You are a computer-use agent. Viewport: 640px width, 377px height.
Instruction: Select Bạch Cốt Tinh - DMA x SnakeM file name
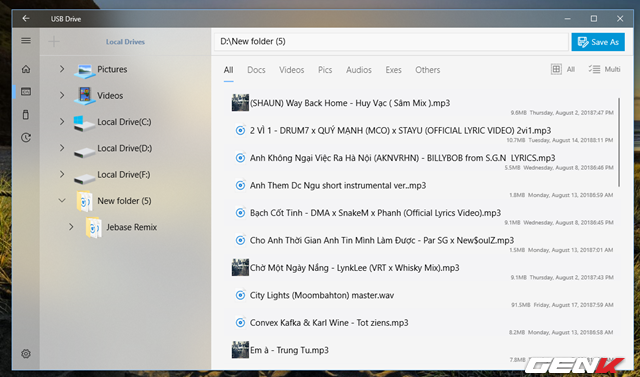click(375, 213)
